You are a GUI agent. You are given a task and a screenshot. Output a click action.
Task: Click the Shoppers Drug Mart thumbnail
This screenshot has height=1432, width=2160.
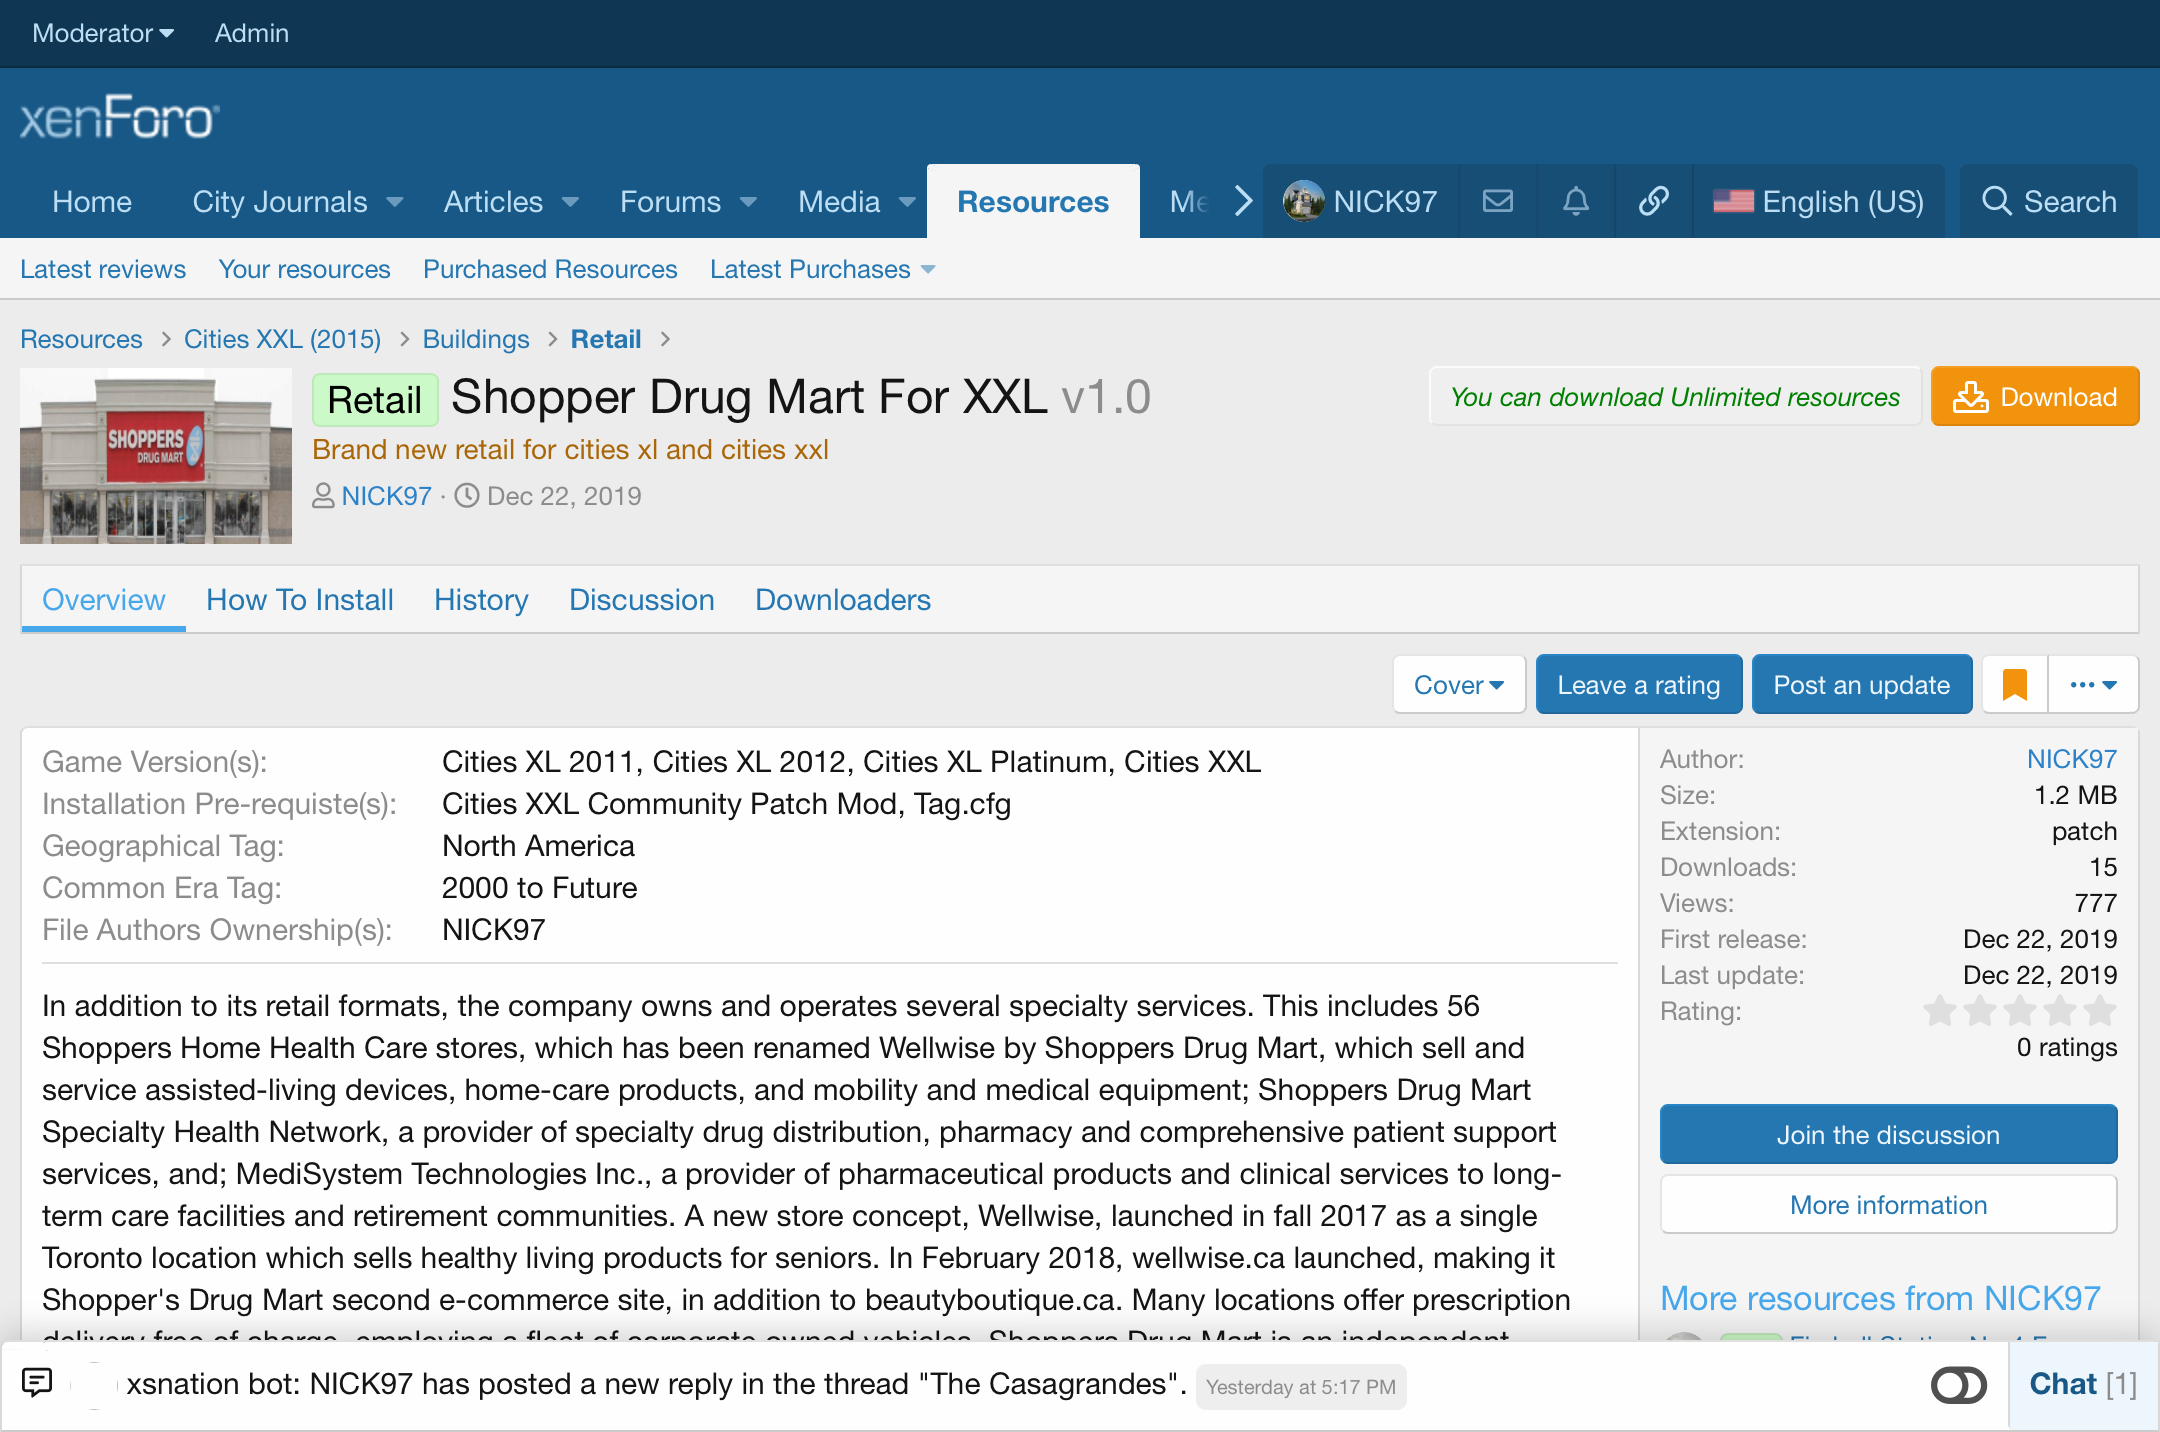tap(156, 456)
